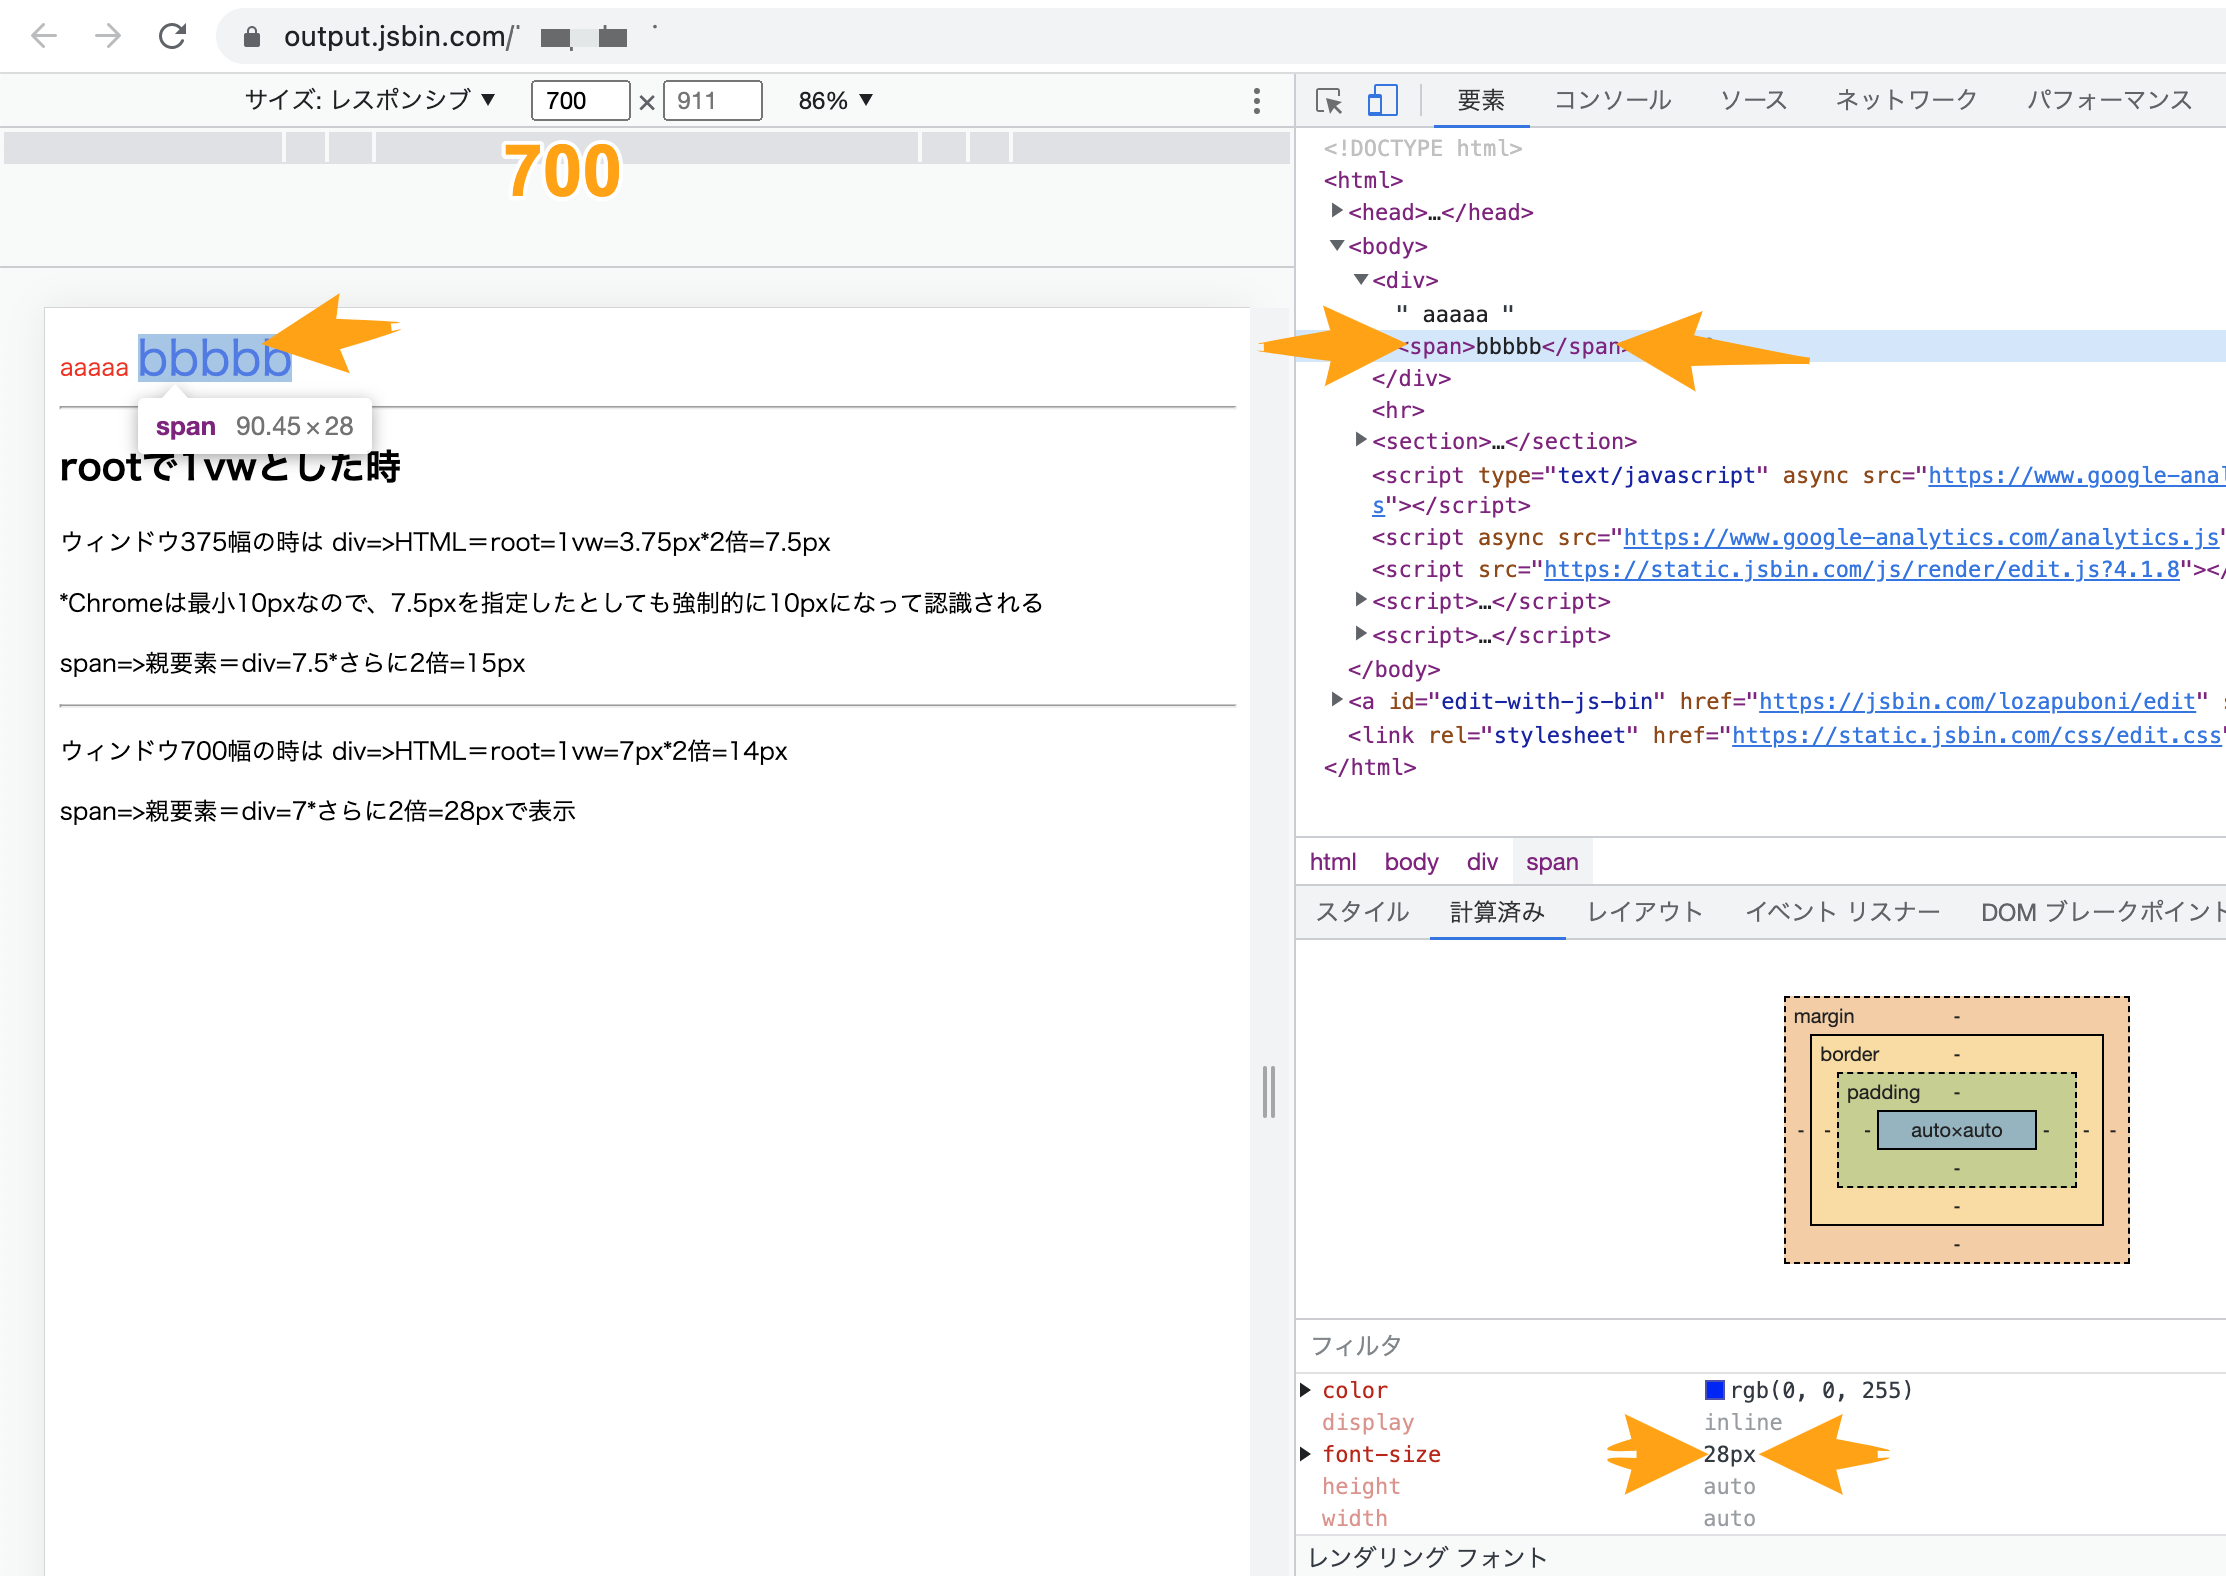Open device toolbar three-dot menu
Screen dimensions: 2226x1576
[1257, 100]
